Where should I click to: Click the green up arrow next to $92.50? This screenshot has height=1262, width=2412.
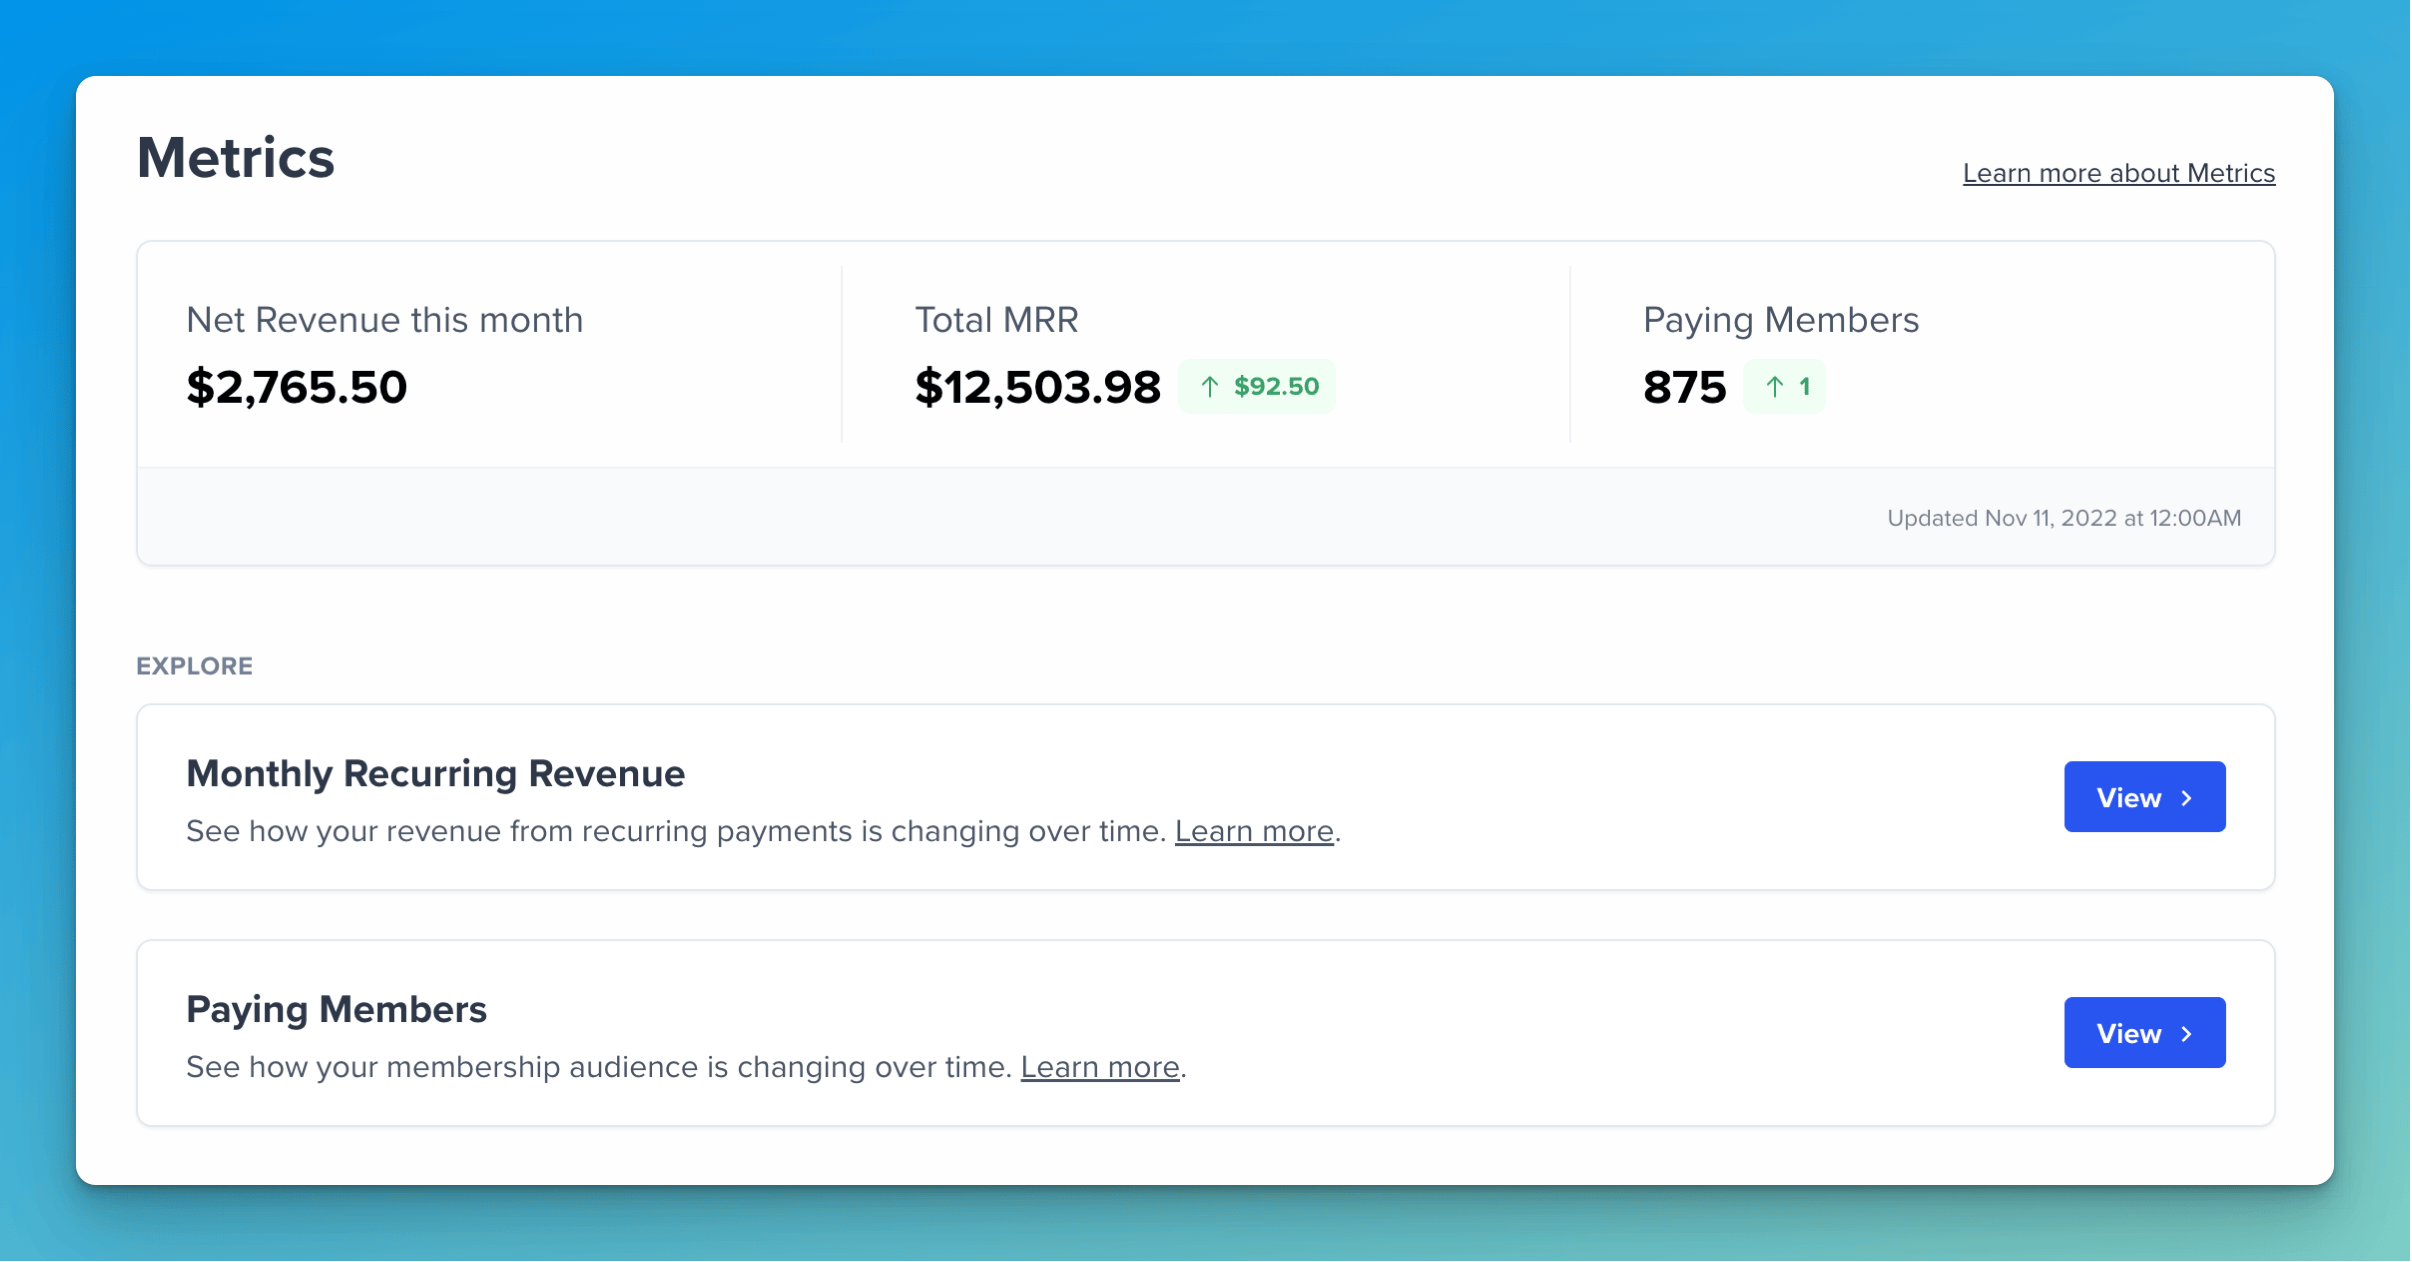[x=1209, y=386]
